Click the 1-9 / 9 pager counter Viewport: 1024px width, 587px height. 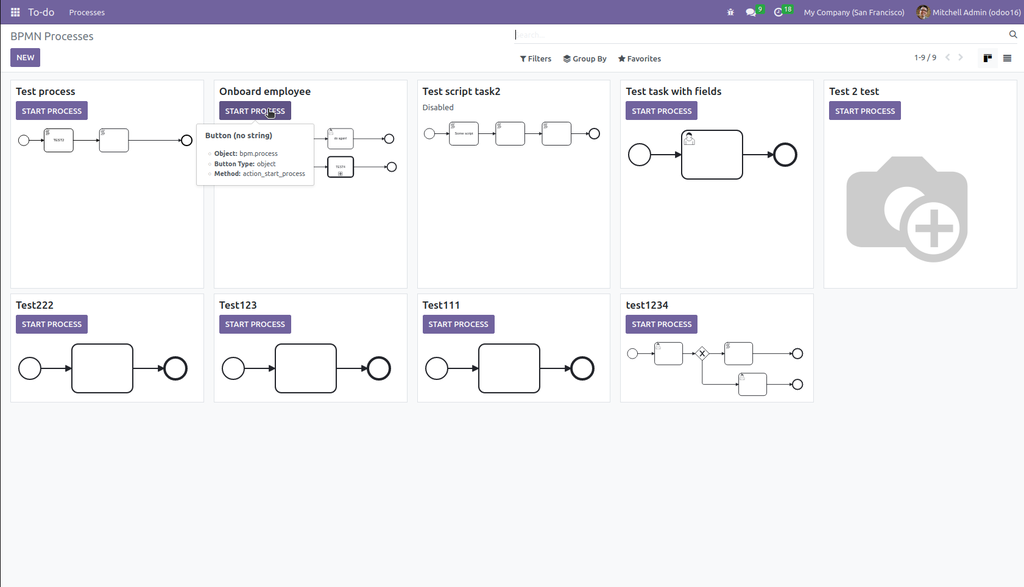[925, 57]
